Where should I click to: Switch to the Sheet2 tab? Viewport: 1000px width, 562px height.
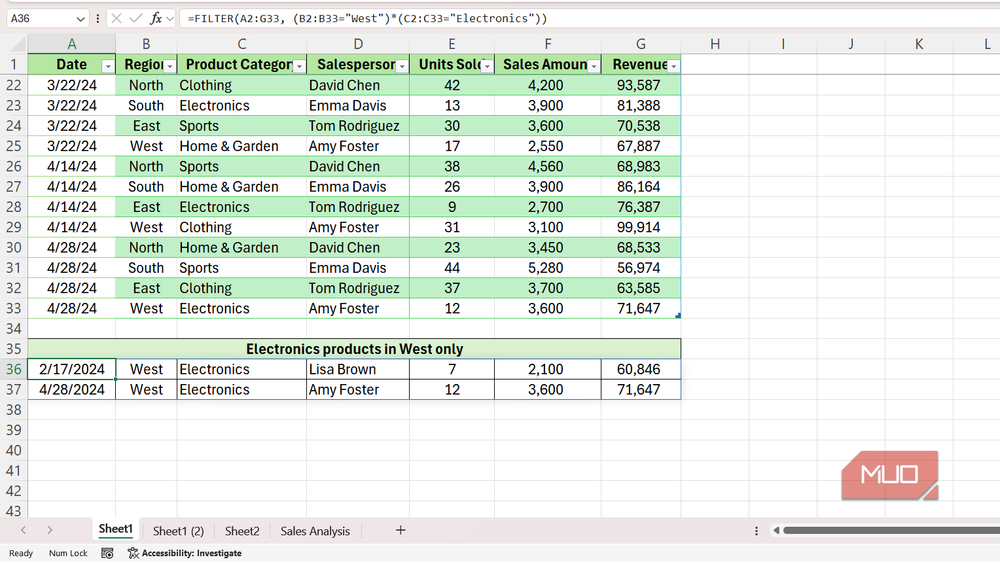point(242,531)
